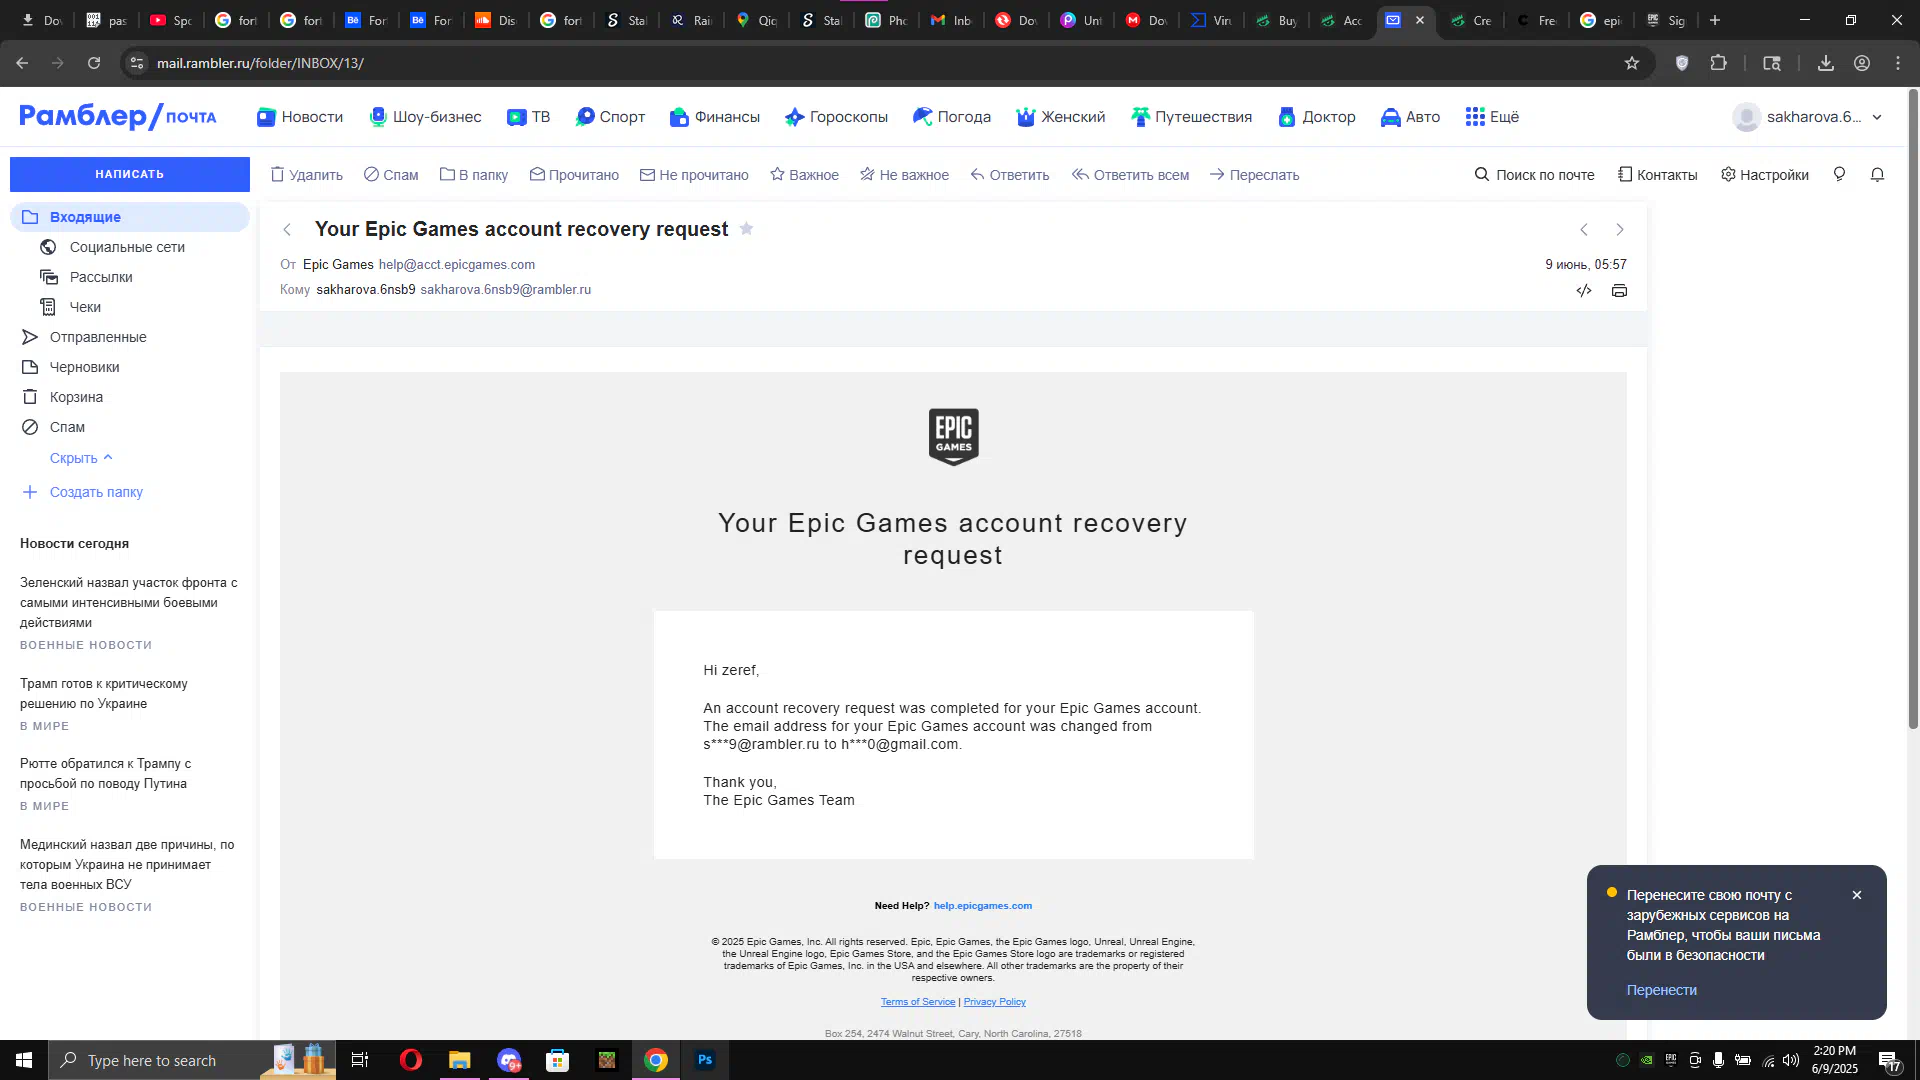Print the email

coord(1619,291)
